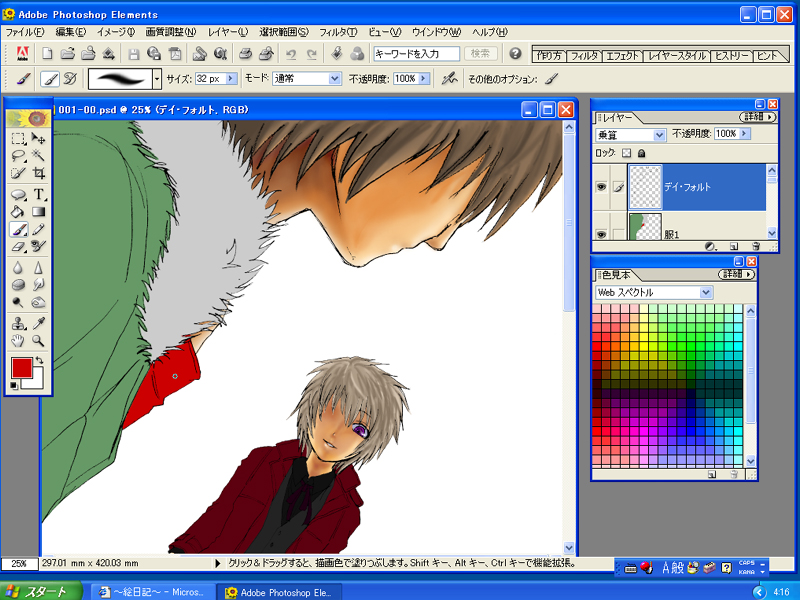Select the Selection Brush tool
800x600 pixels.
(x=18, y=173)
